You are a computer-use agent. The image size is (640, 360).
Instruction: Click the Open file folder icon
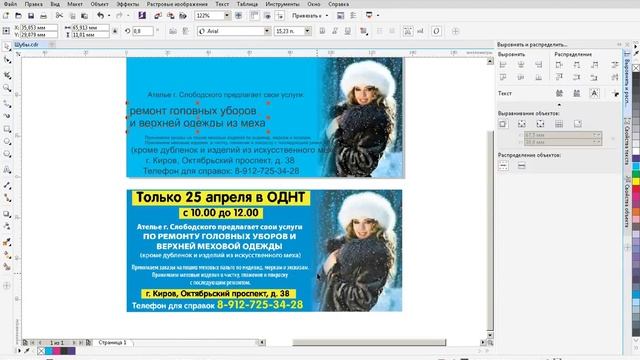click(18, 16)
